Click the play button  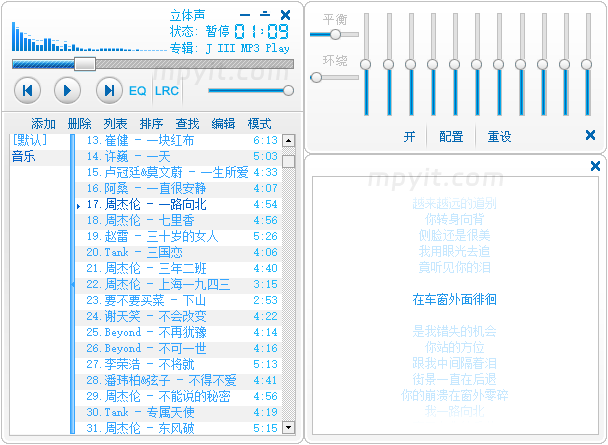coord(67,90)
